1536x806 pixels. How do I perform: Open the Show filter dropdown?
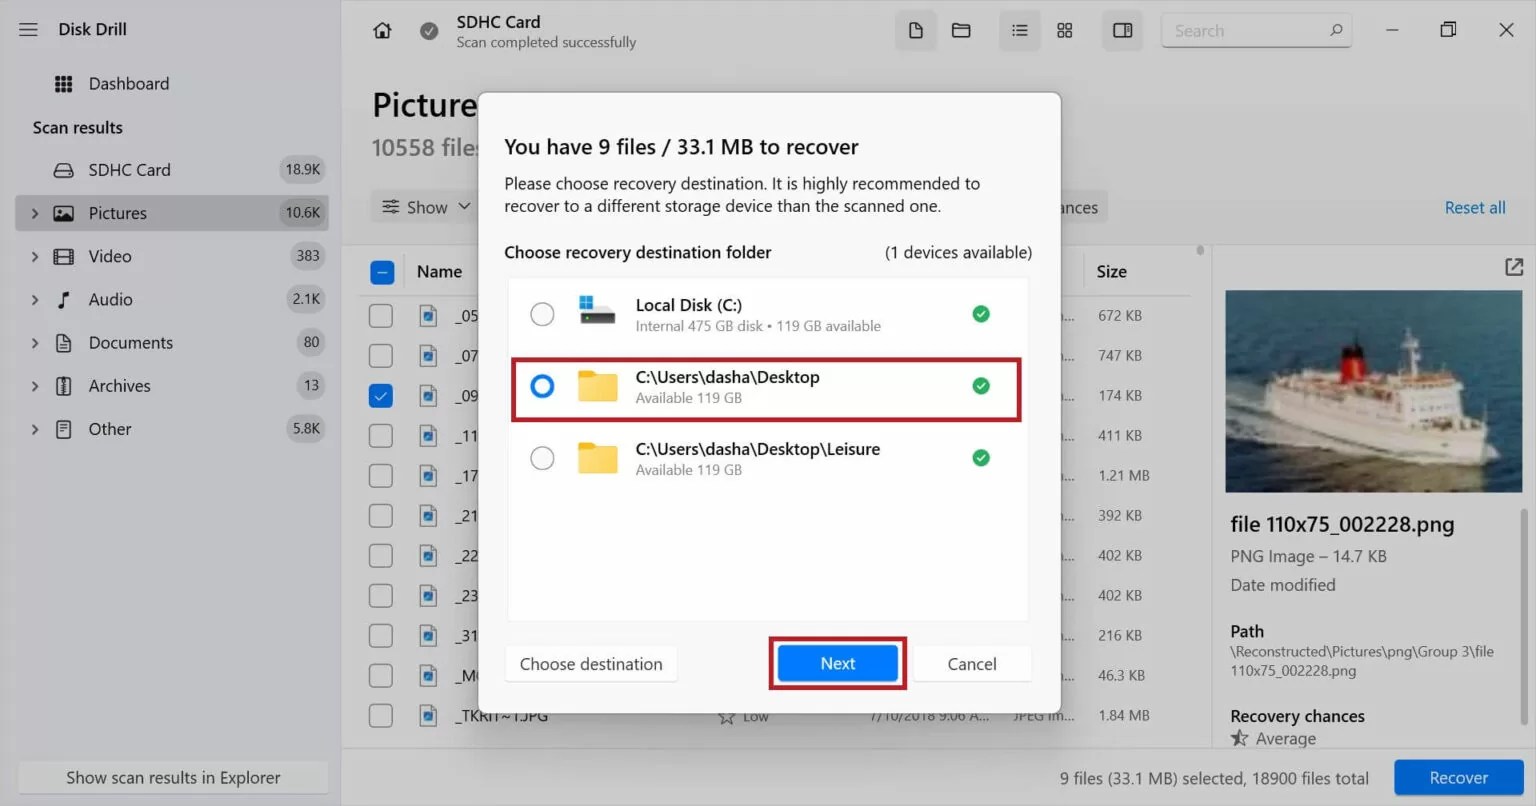424,206
